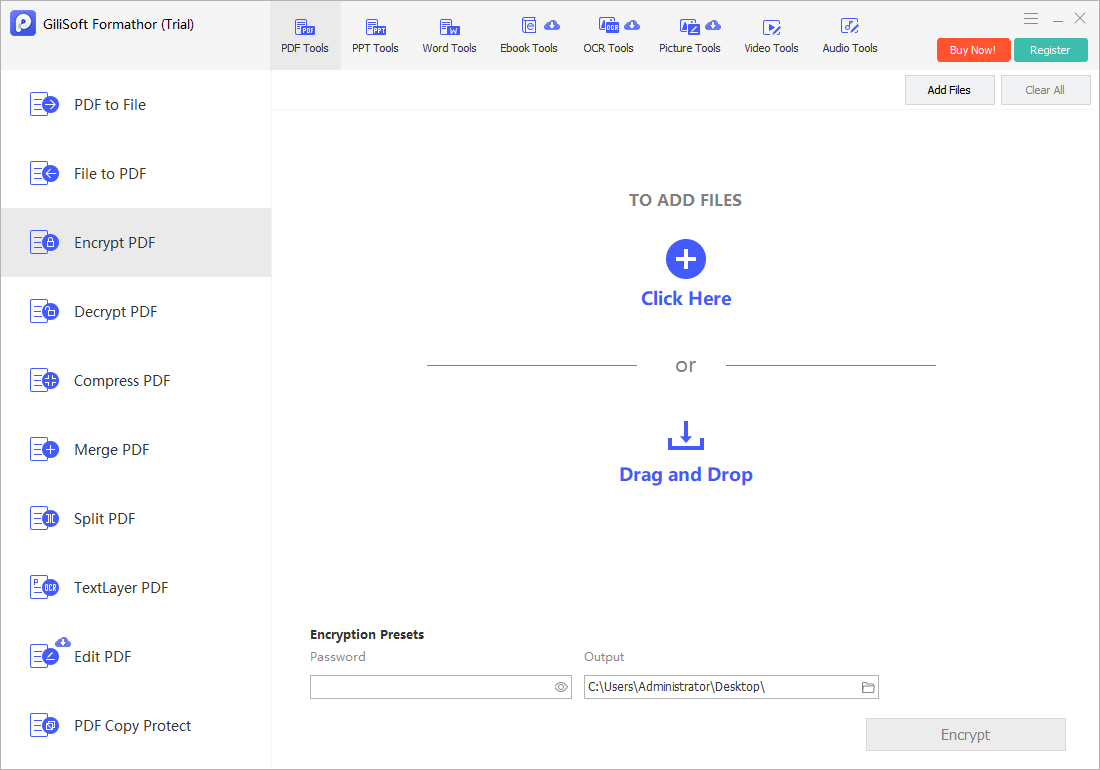Switch to the PPT Tools tab
The height and width of the screenshot is (770, 1100).
[x=375, y=36]
